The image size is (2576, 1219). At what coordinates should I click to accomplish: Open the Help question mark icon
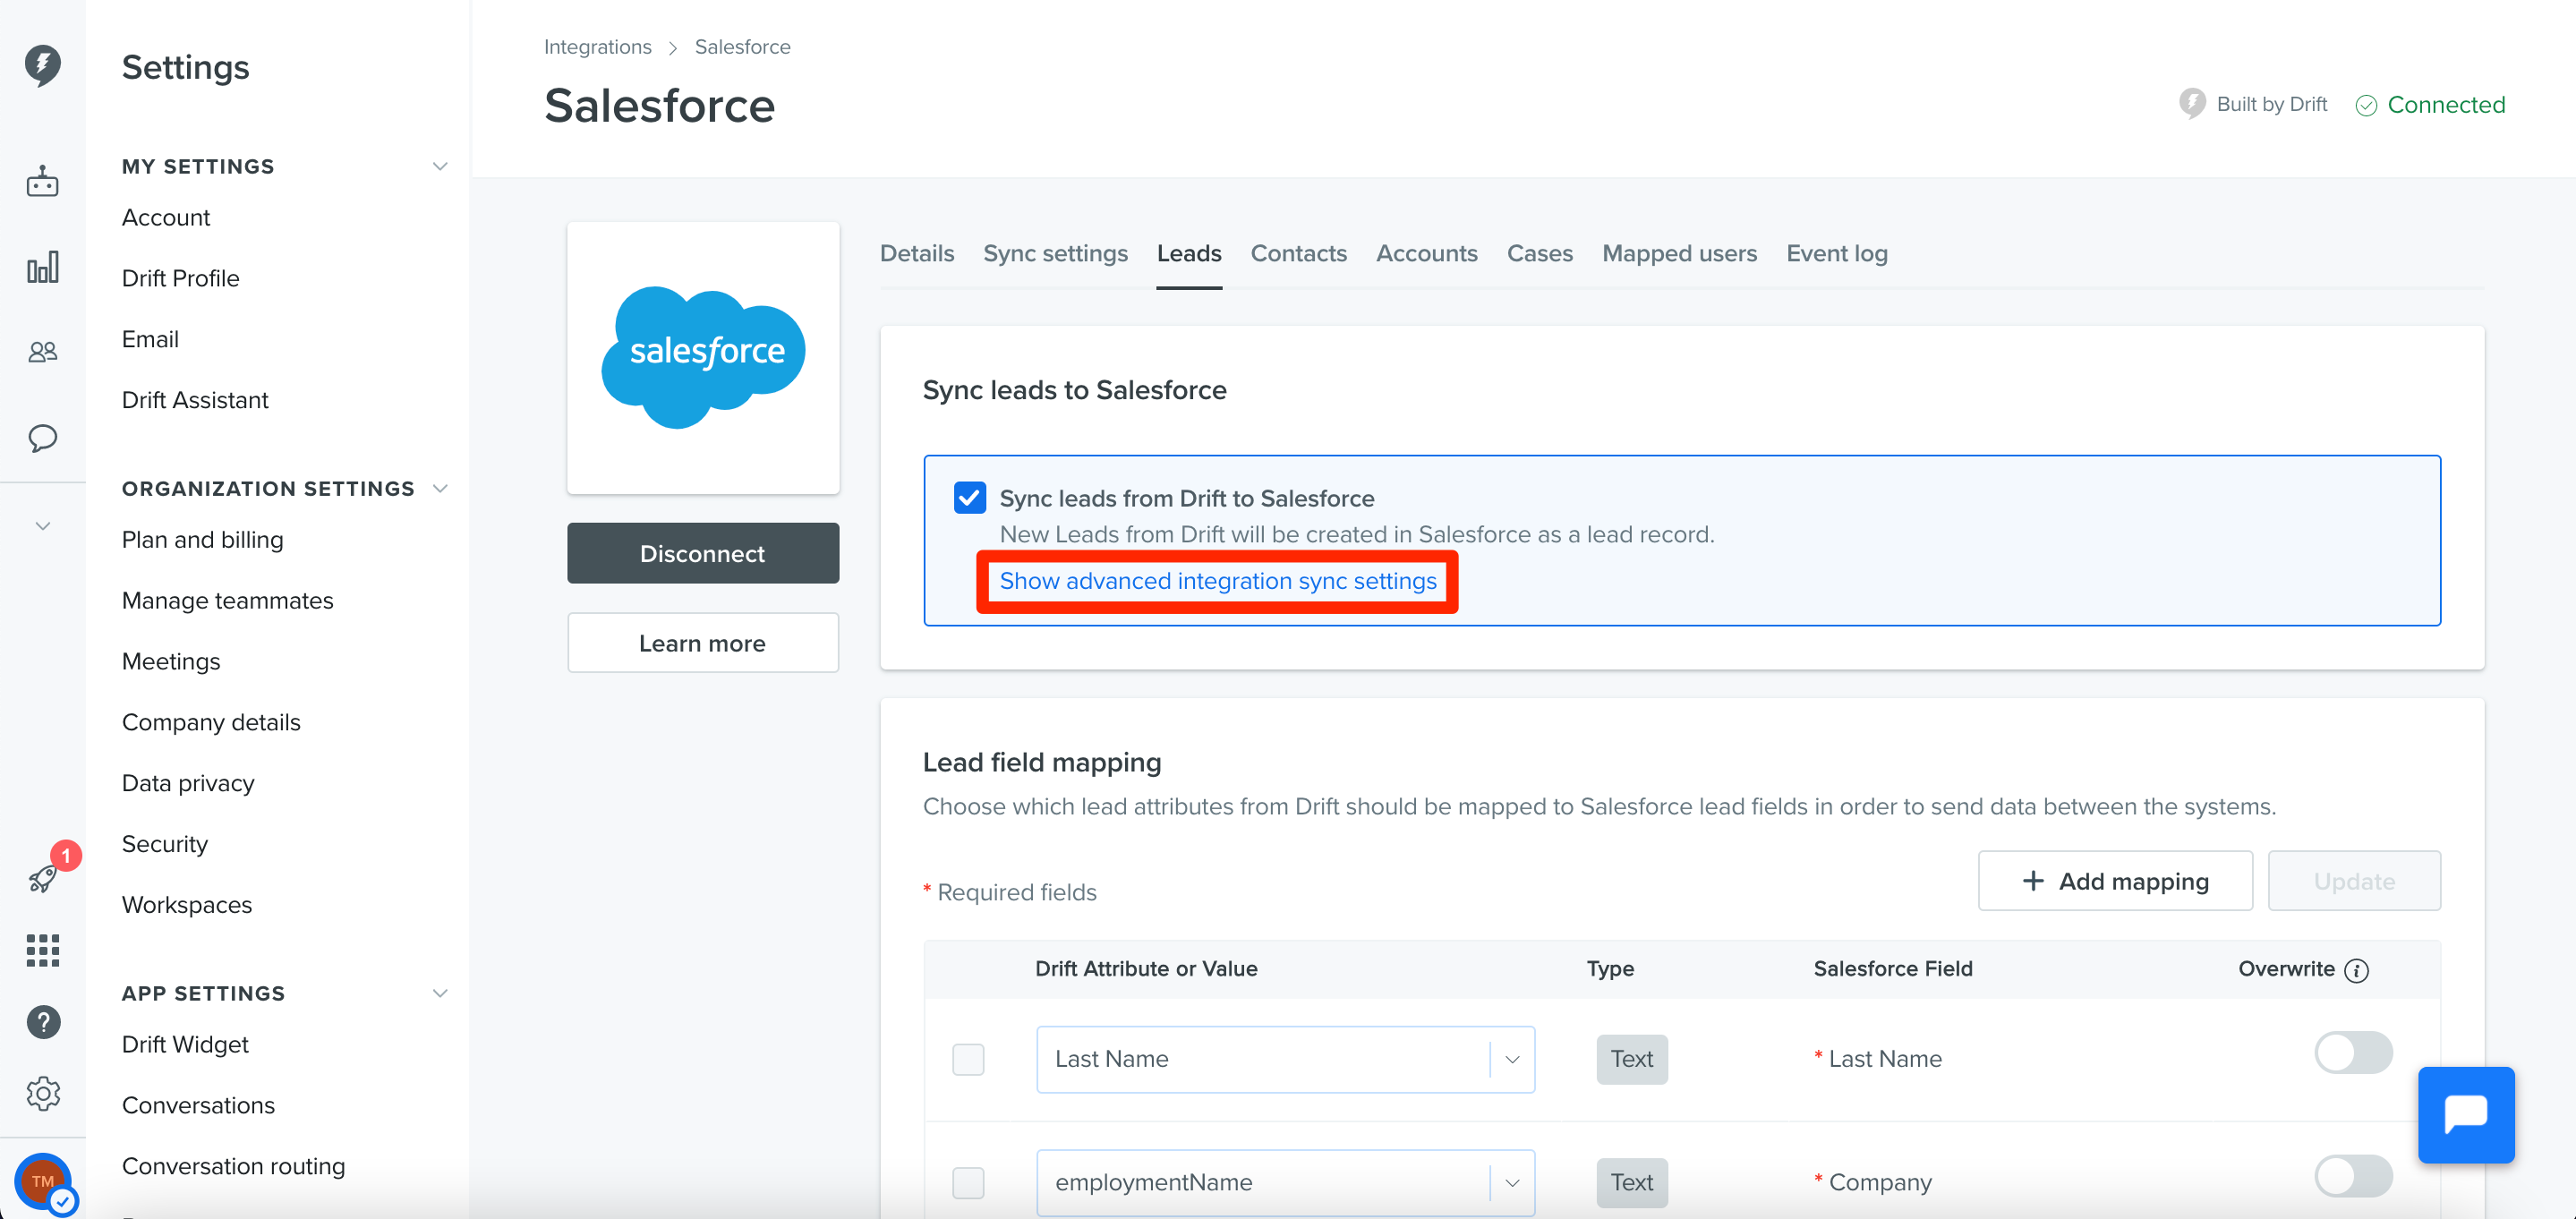point(42,1022)
